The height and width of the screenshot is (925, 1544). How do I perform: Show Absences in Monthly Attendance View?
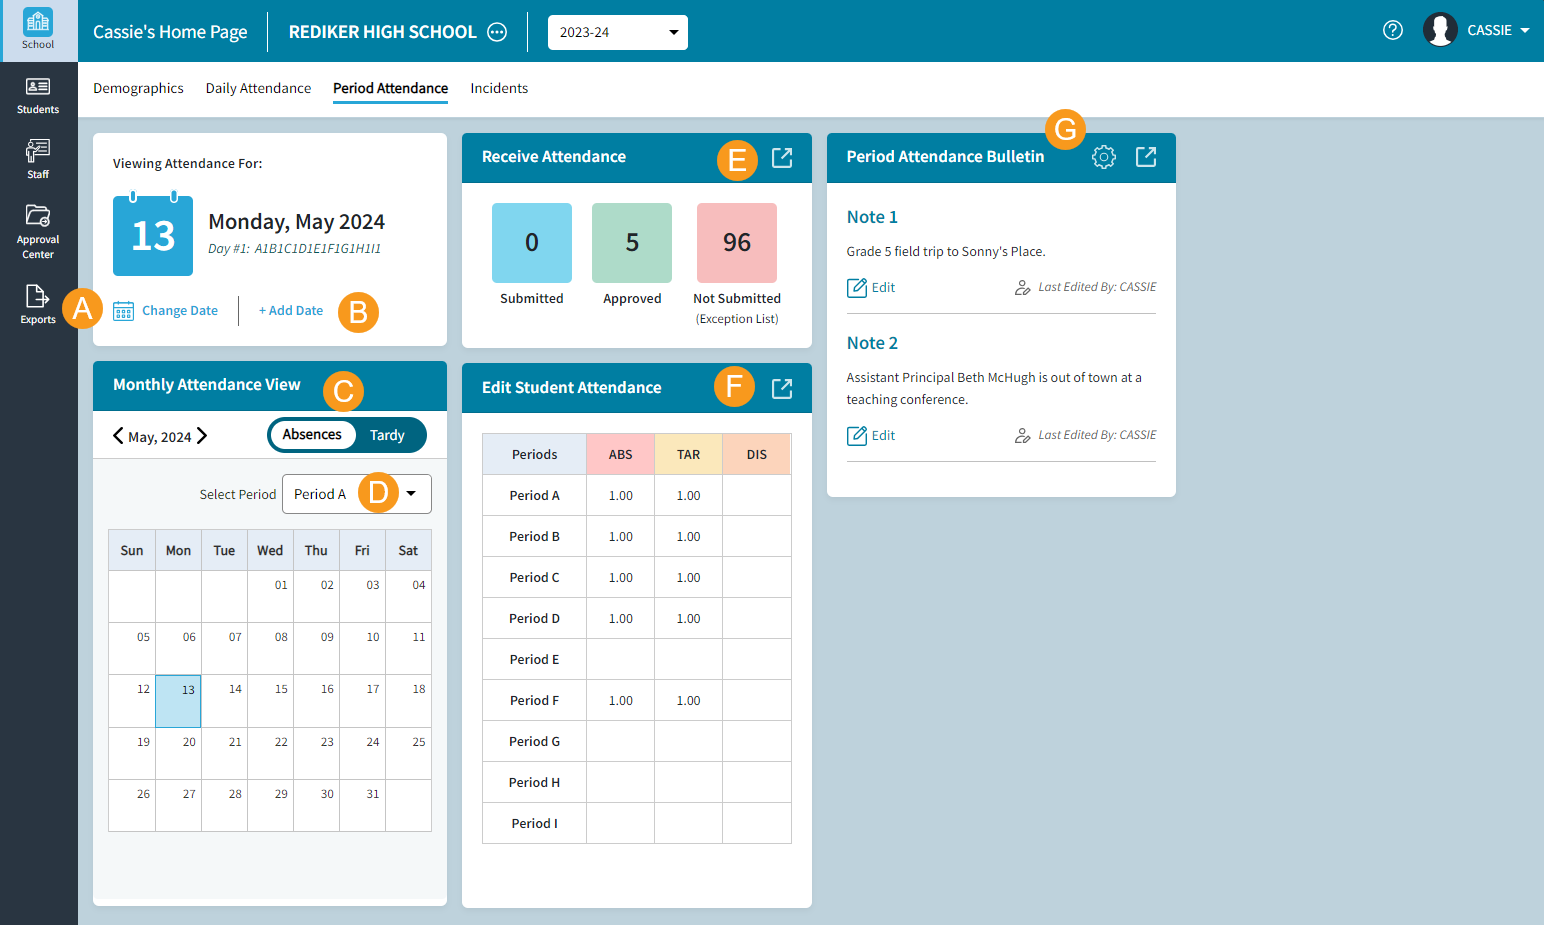(313, 435)
